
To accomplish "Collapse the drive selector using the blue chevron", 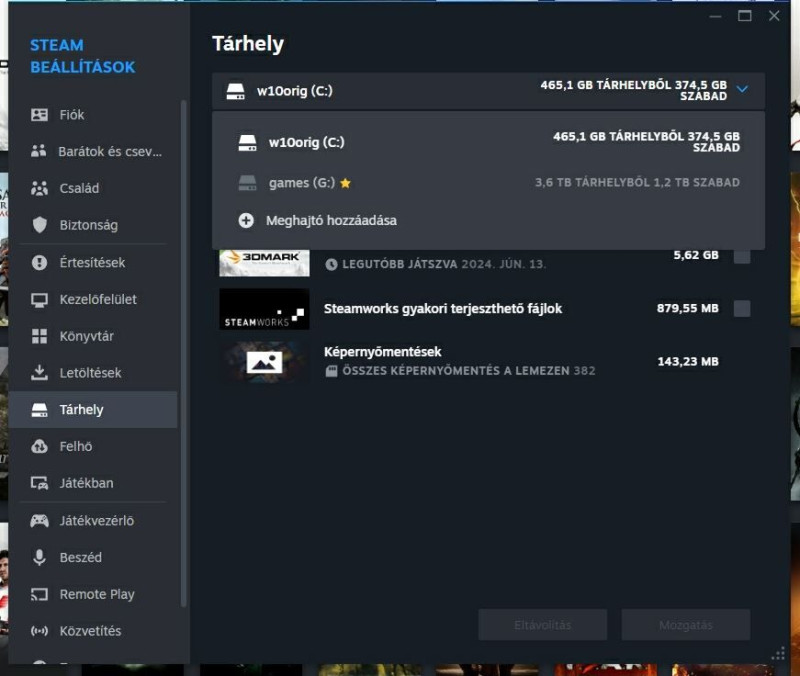I will [x=742, y=89].
